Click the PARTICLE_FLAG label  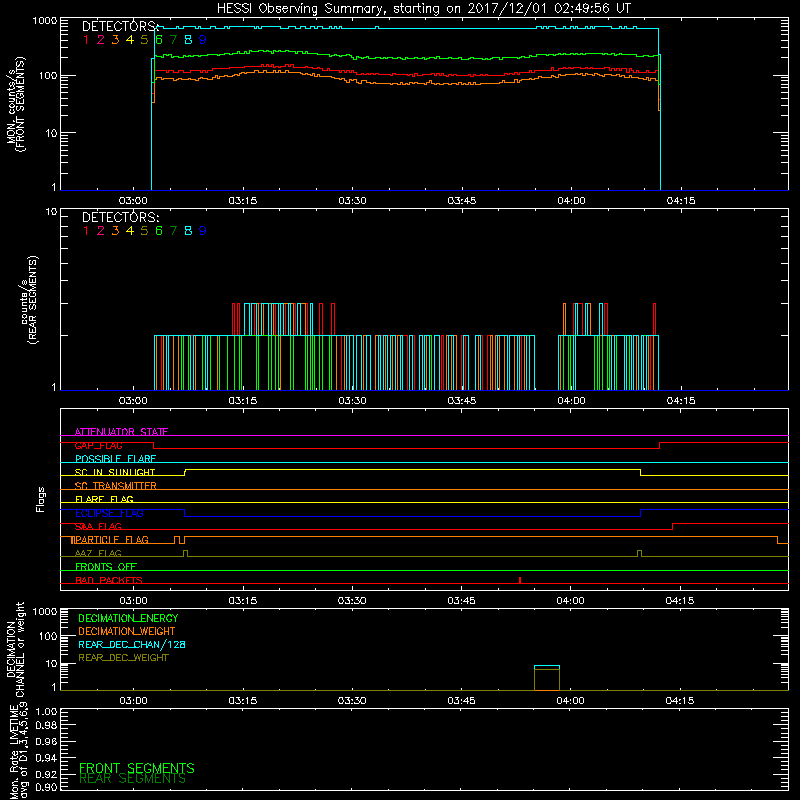(x=112, y=539)
